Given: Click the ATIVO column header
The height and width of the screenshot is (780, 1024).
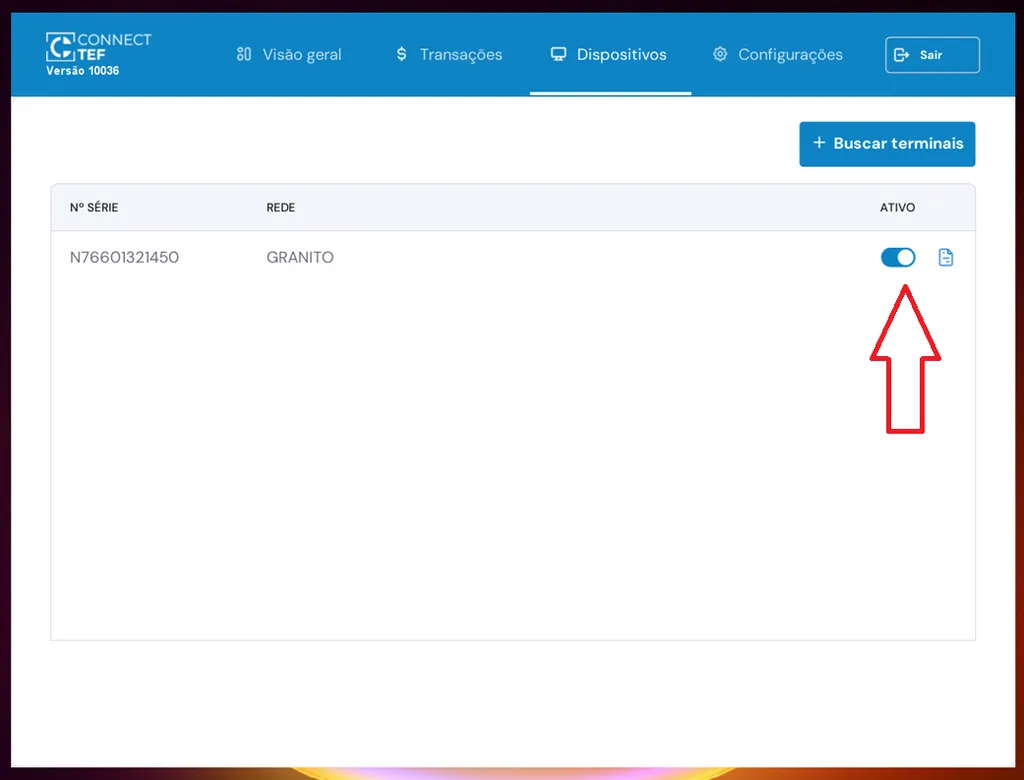Looking at the screenshot, I should point(897,208).
